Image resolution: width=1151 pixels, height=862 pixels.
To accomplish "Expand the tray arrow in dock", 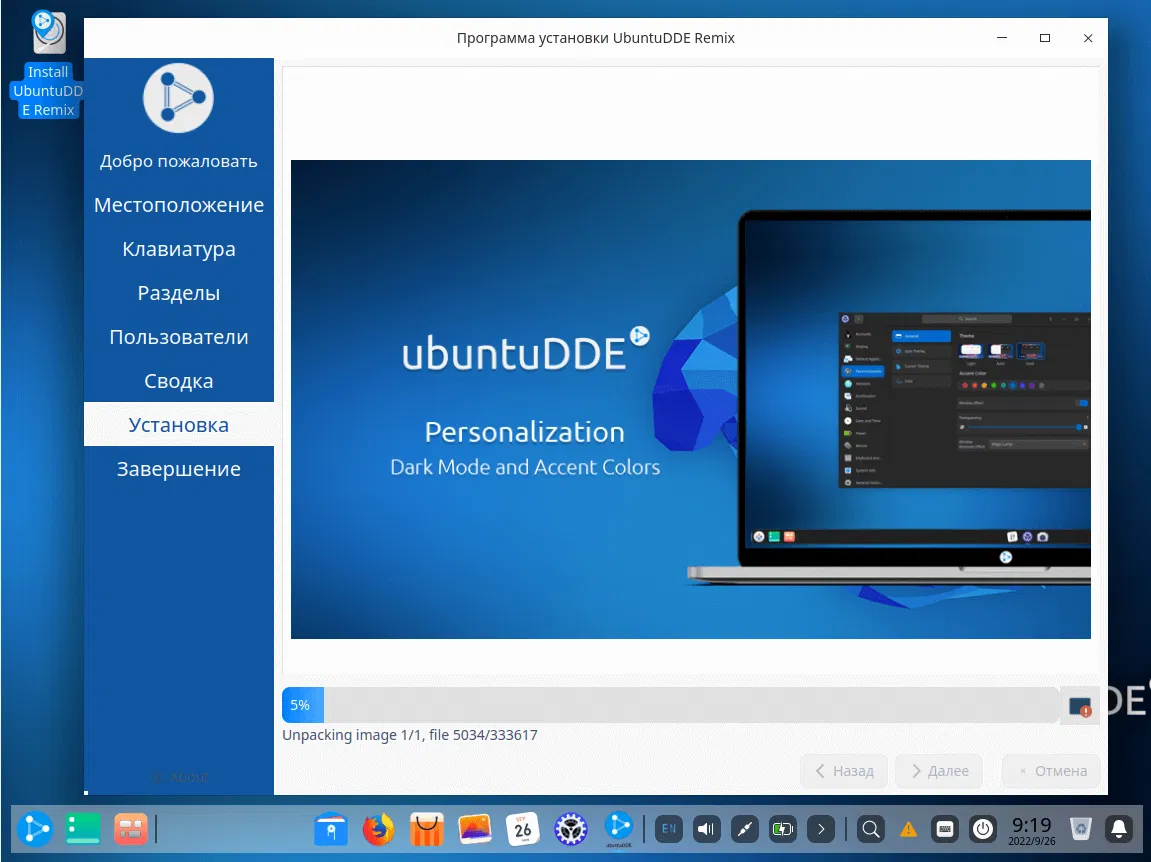I will click(821, 829).
